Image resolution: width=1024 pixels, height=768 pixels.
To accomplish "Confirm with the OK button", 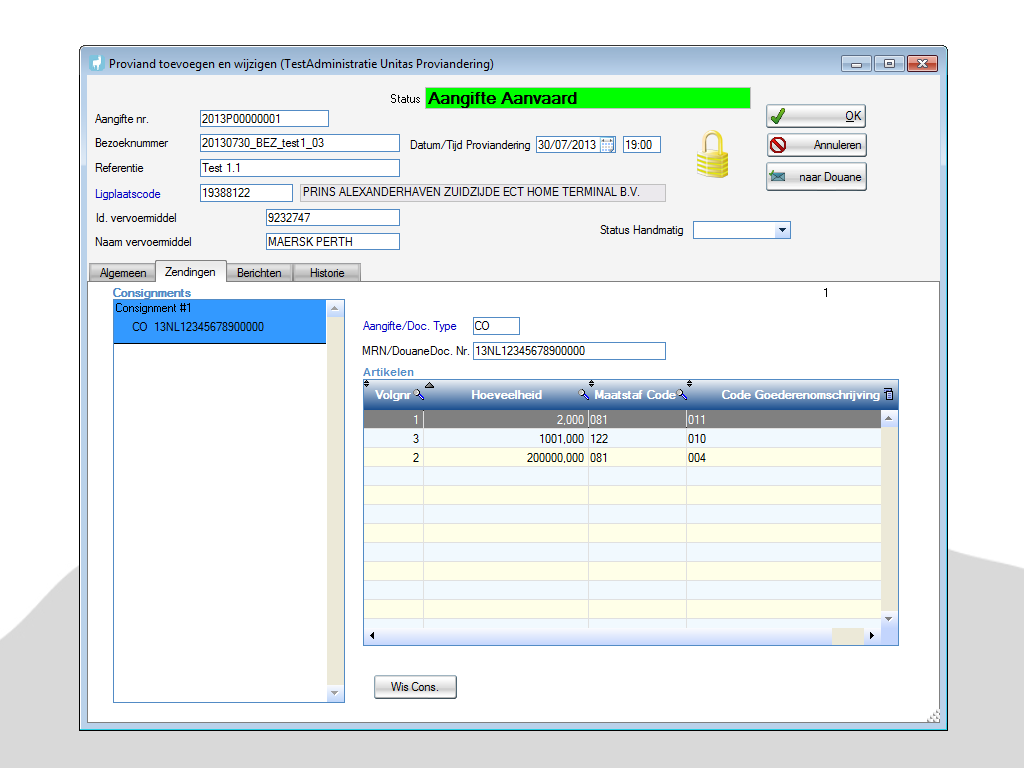I will [816, 116].
